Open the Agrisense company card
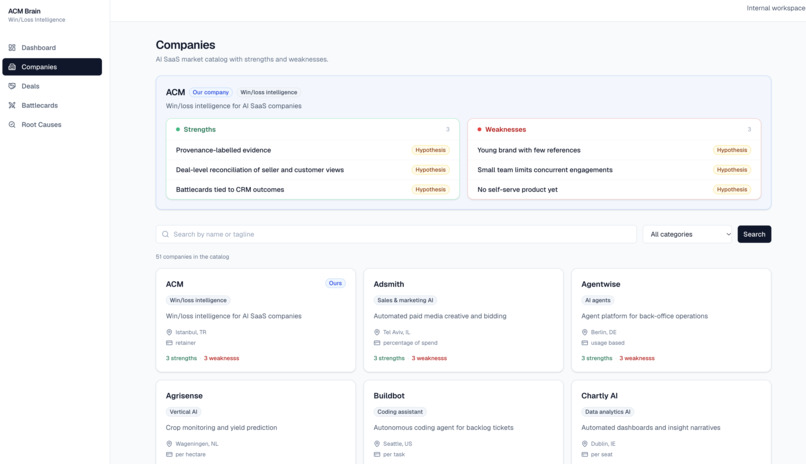 pos(255,422)
